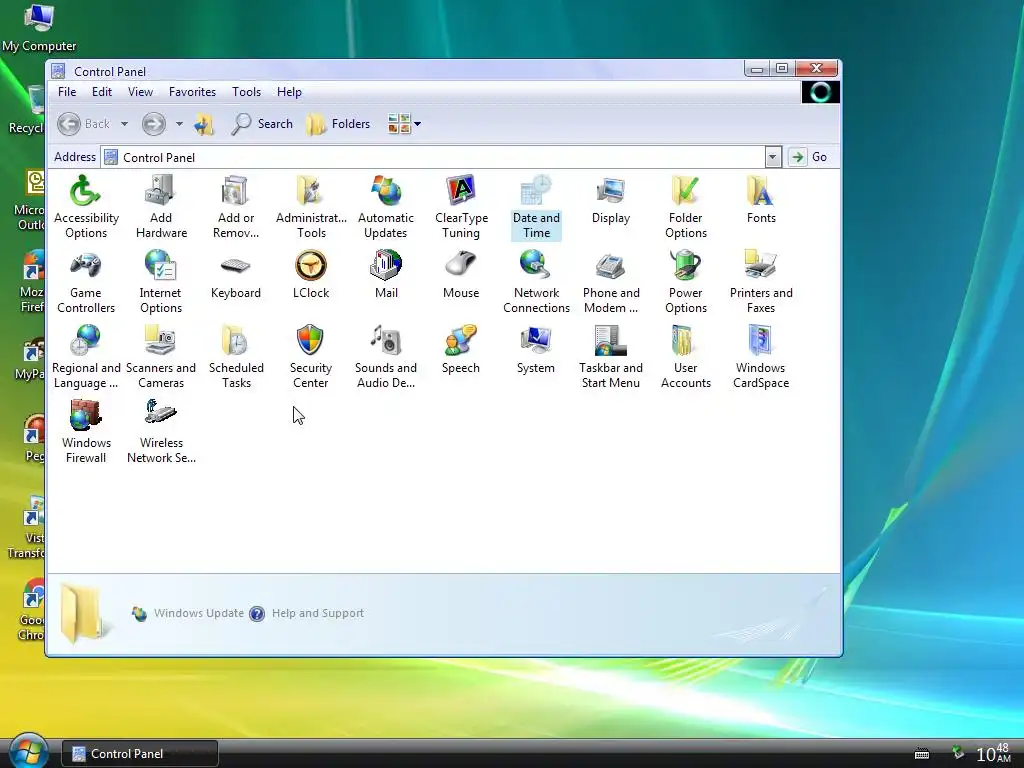Open Accessibility Options applet
Image resolution: width=1024 pixels, height=768 pixels.
[x=86, y=206]
